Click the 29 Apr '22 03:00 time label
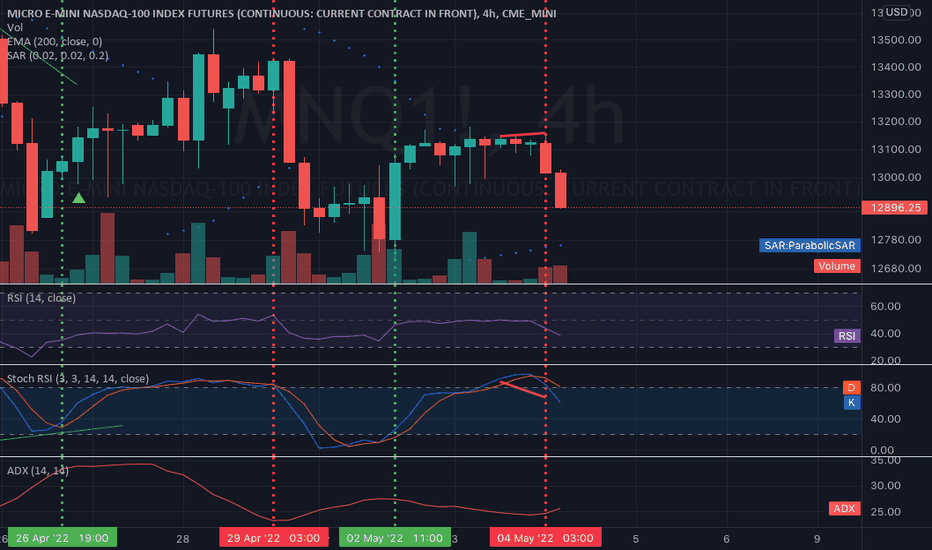The image size is (932, 550). point(273,538)
